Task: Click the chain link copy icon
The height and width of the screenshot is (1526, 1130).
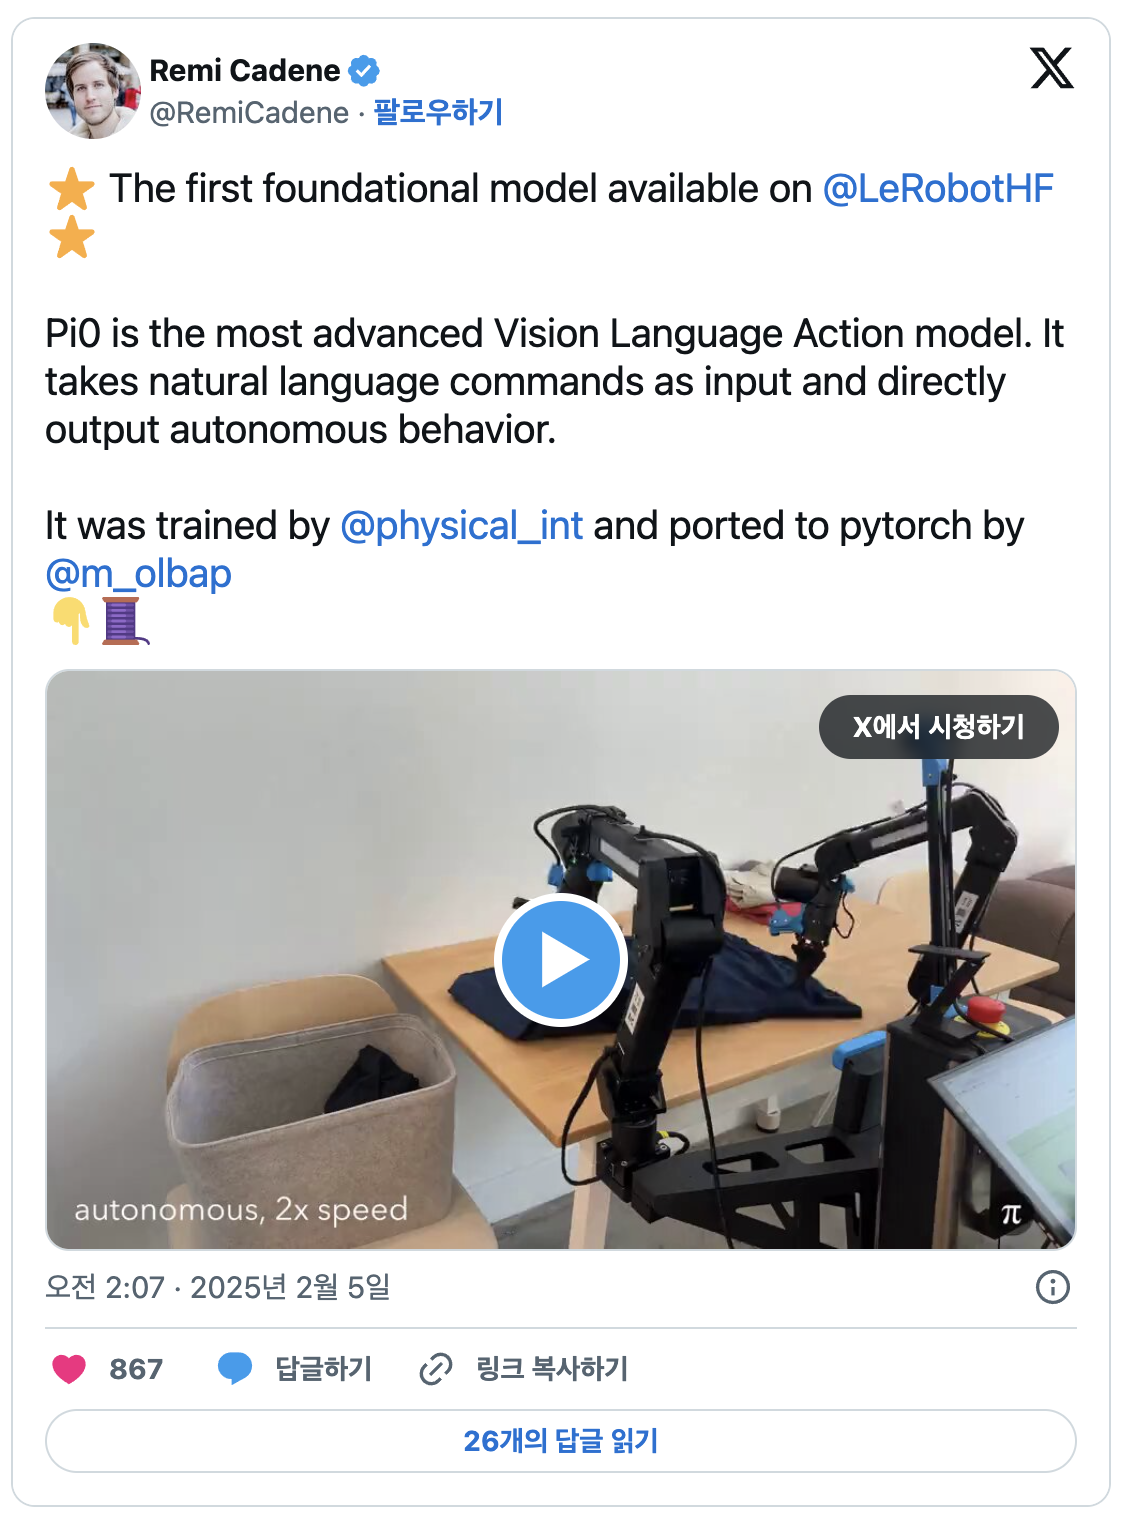Action: (436, 1369)
